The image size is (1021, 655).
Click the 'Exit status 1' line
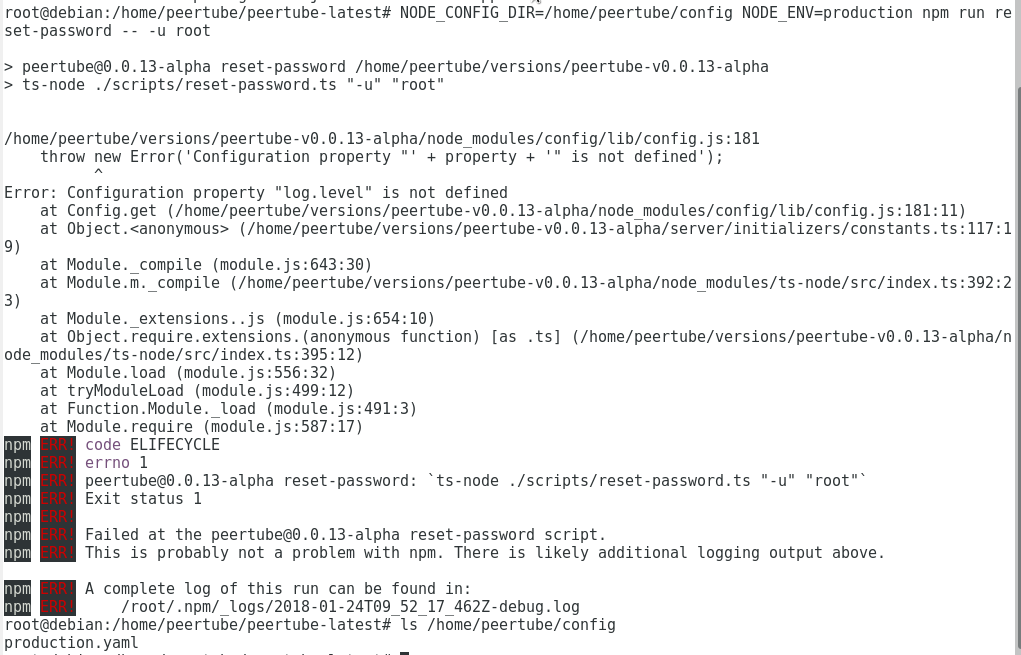pyautogui.click(x=143, y=499)
